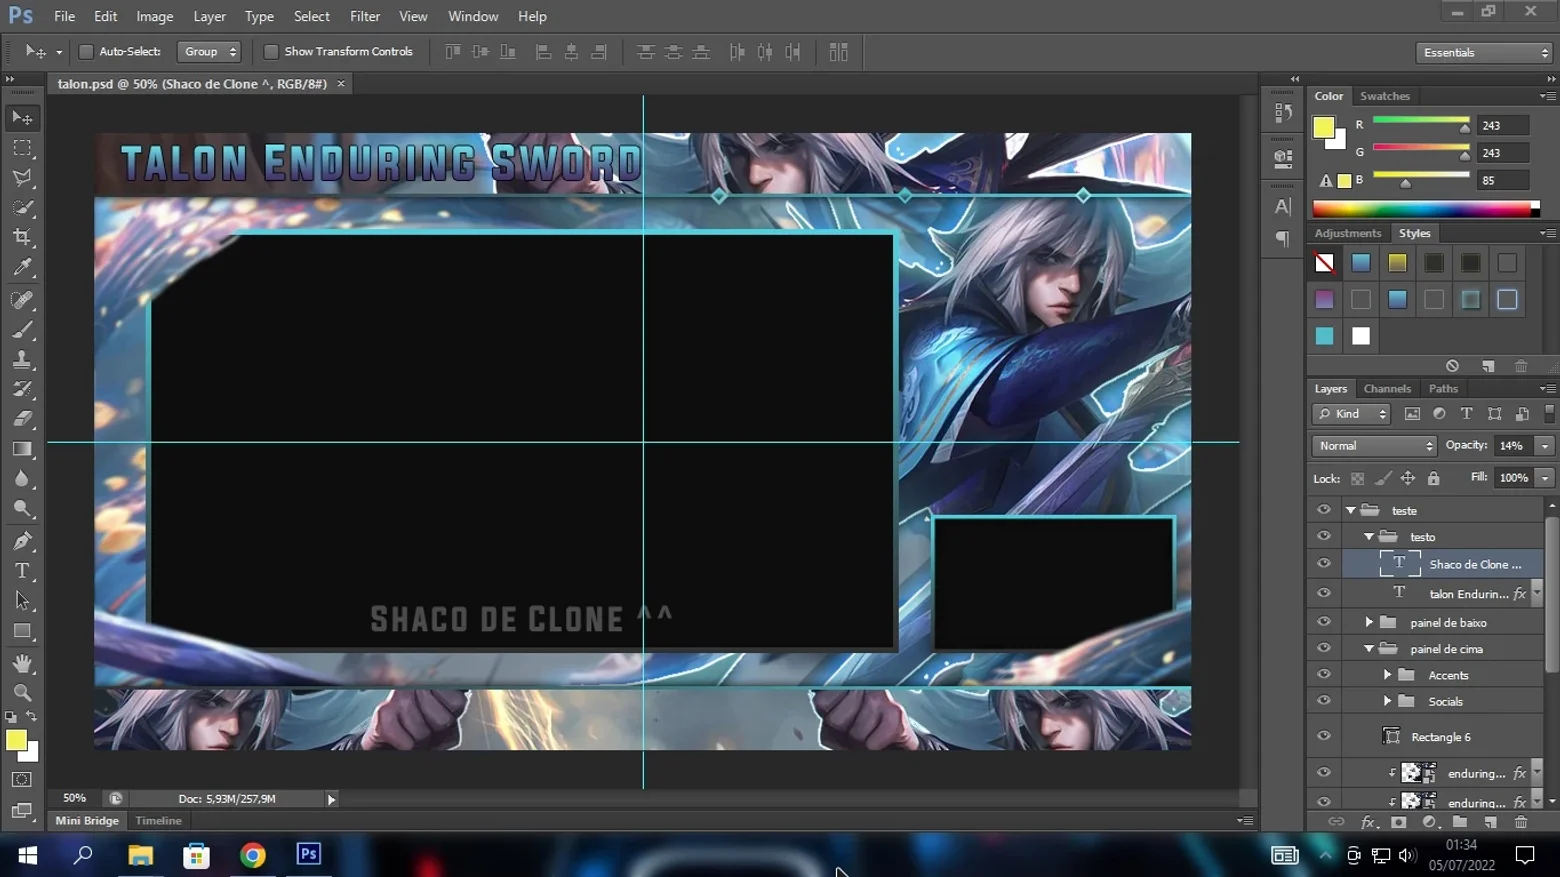This screenshot has height=877, width=1560.
Task: Select the Dodge tool
Action: coord(22,509)
